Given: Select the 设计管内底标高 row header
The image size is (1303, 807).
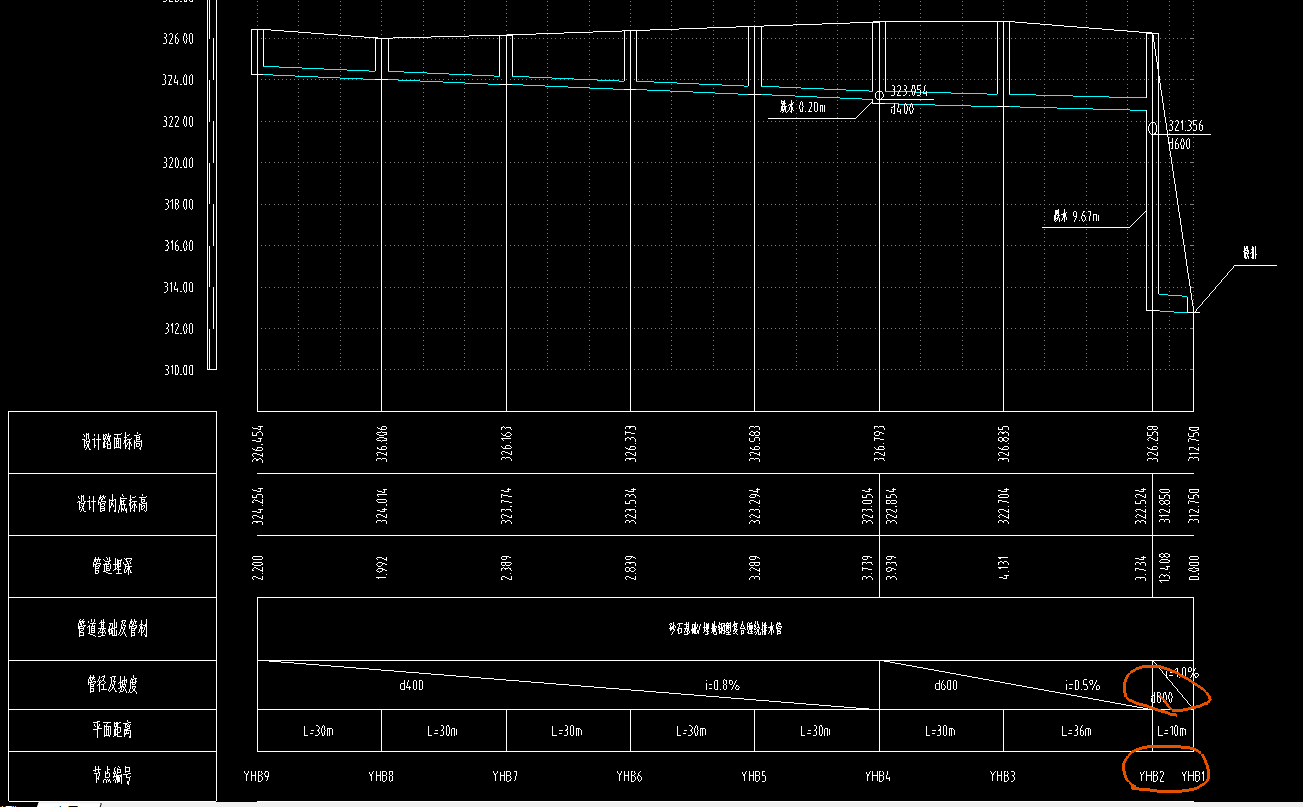Looking at the screenshot, I should pyautogui.click(x=112, y=504).
